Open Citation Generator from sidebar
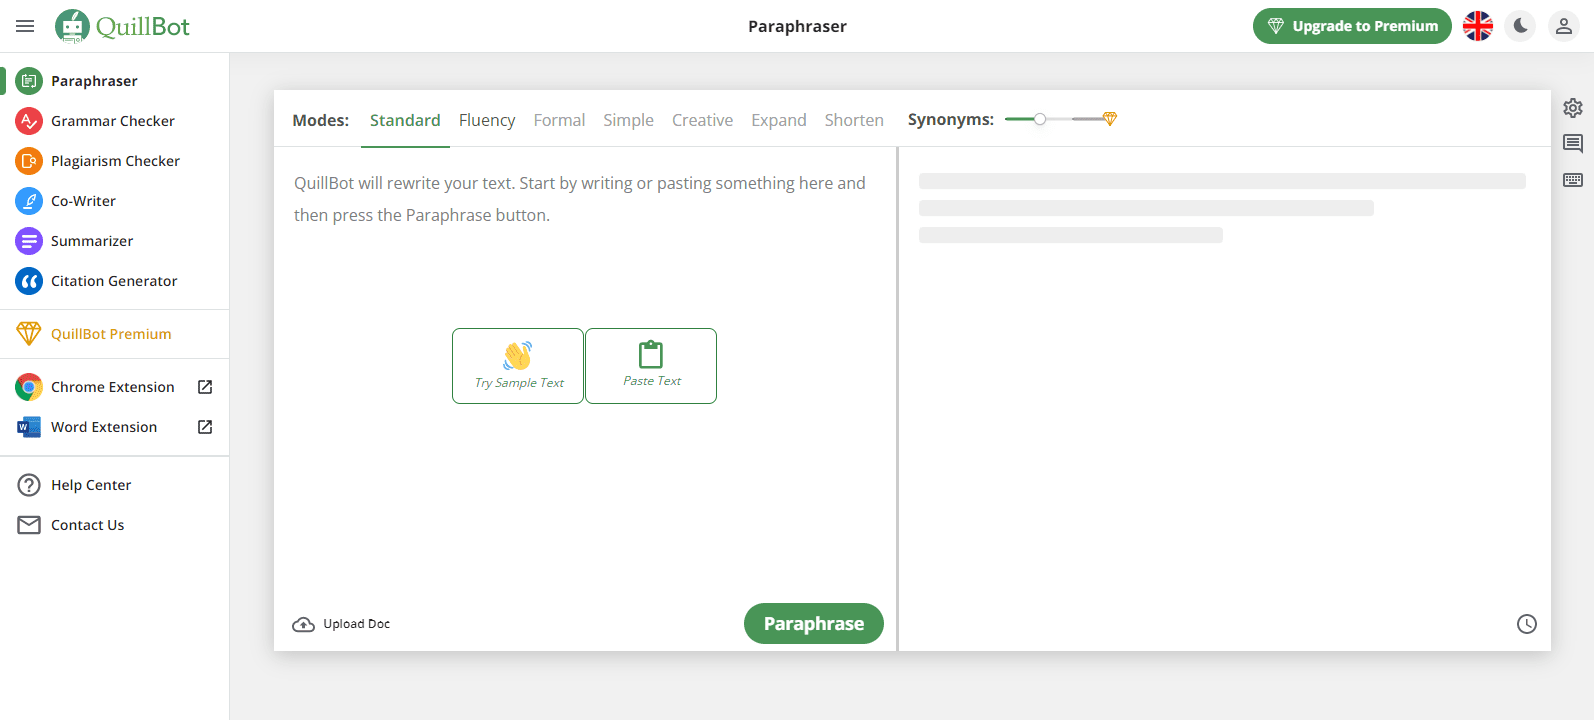This screenshot has height=720, width=1594. coord(114,281)
